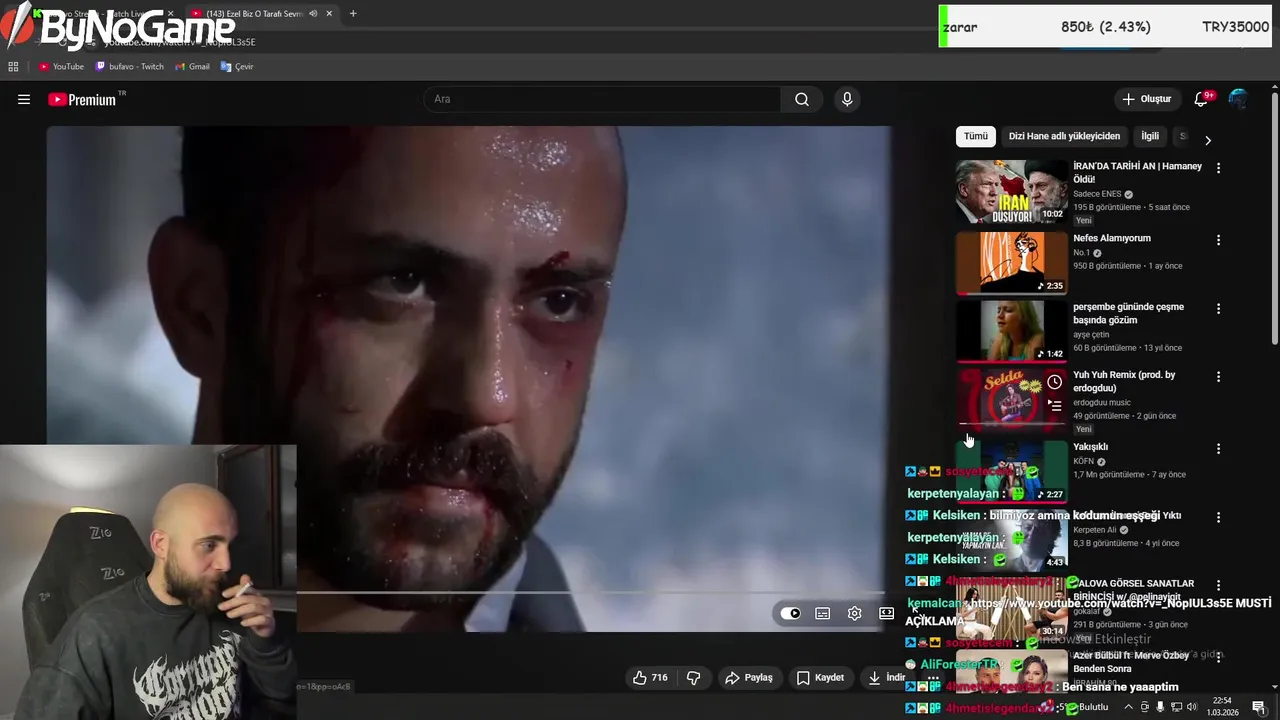
Task: Toggle the autoplay switch in player
Action: tap(791, 613)
